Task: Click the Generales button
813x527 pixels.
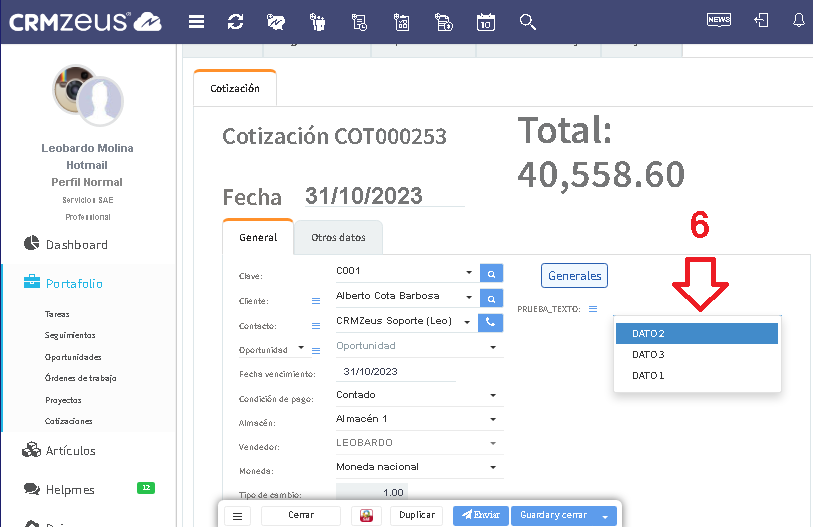Action: pos(574,276)
